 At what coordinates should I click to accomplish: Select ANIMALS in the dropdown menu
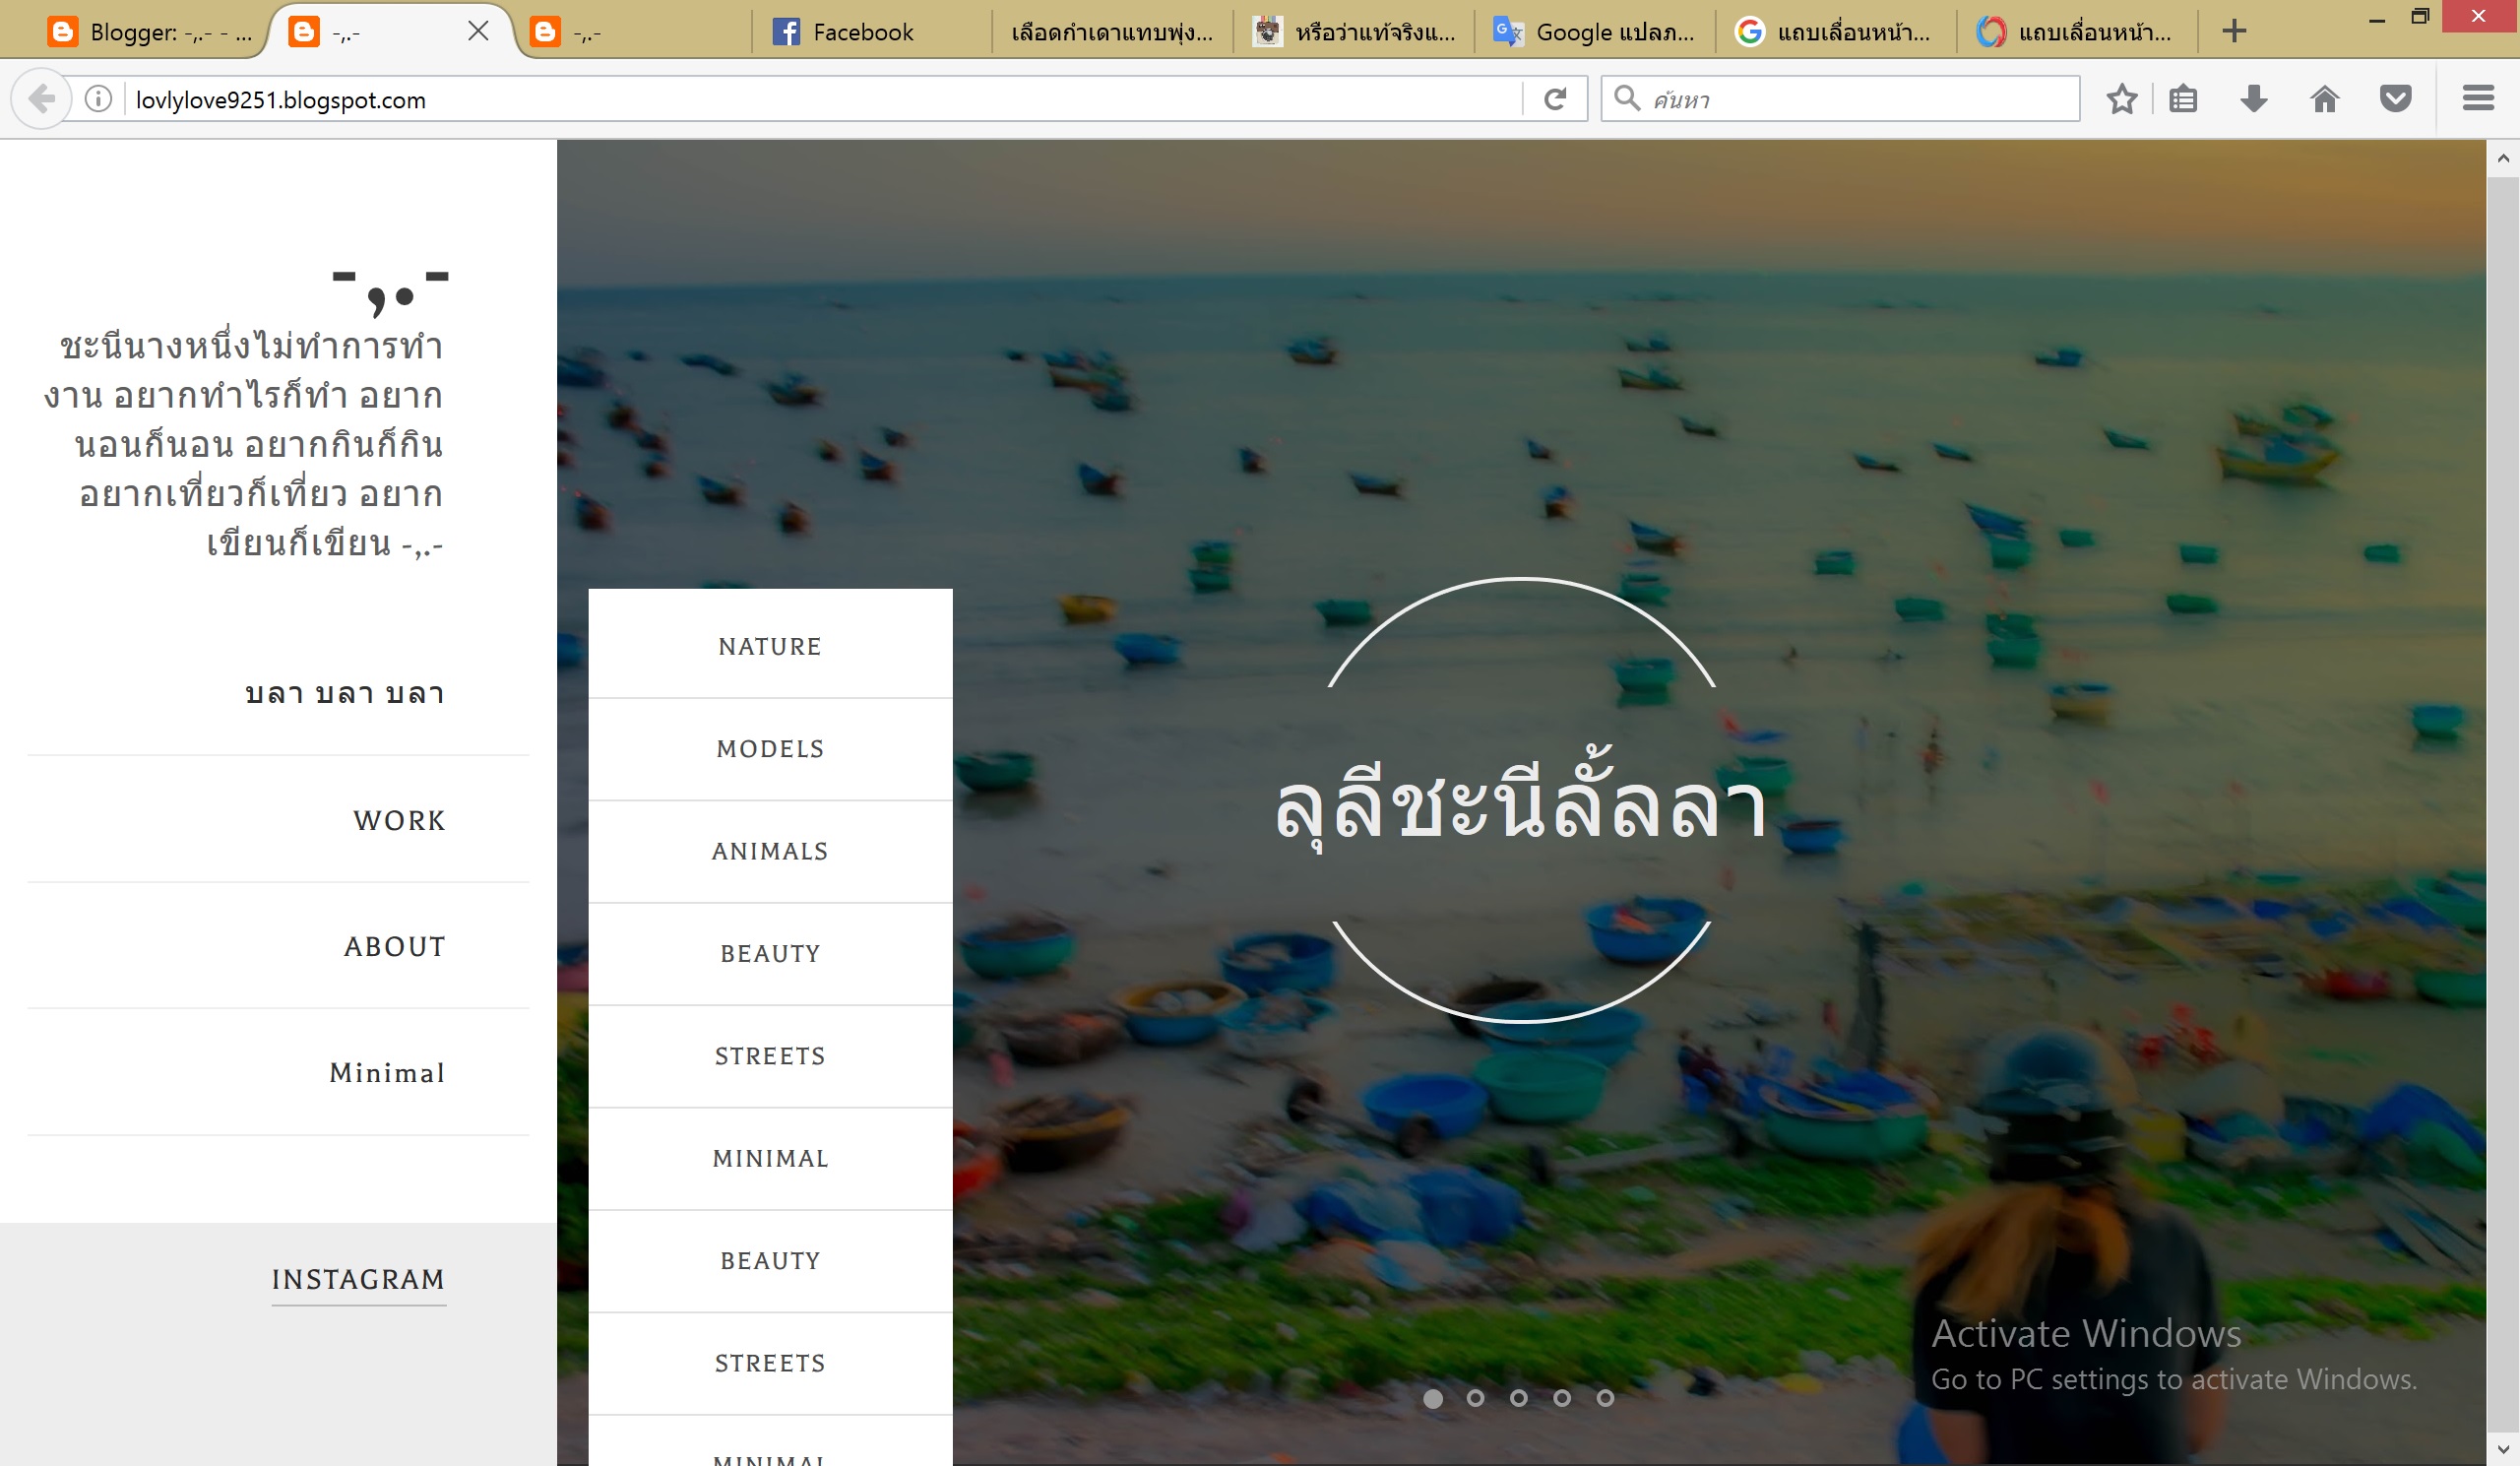[770, 851]
